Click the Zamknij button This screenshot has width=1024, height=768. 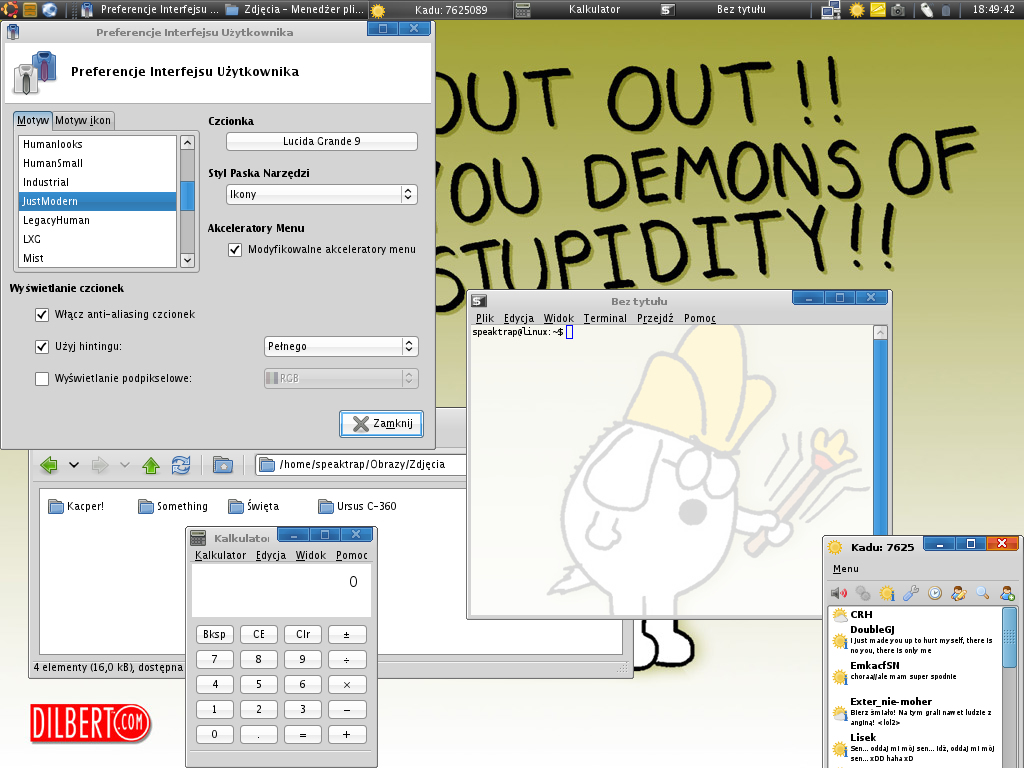tap(381, 424)
